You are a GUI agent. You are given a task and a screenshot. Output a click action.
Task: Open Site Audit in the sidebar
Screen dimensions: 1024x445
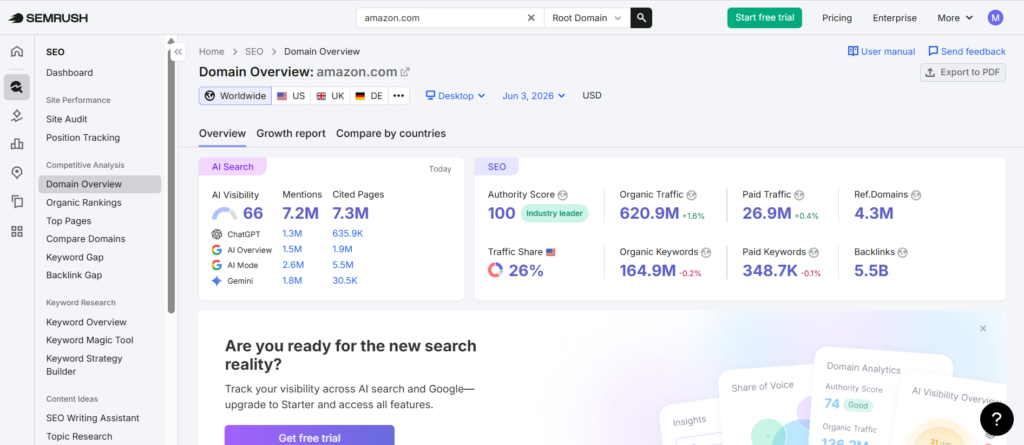[67, 119]
